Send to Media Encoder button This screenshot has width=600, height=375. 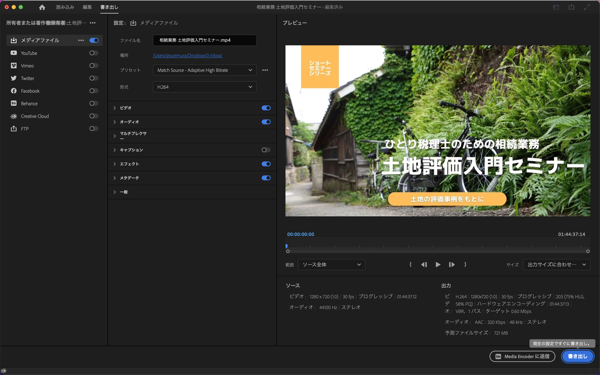pos(522,356)
